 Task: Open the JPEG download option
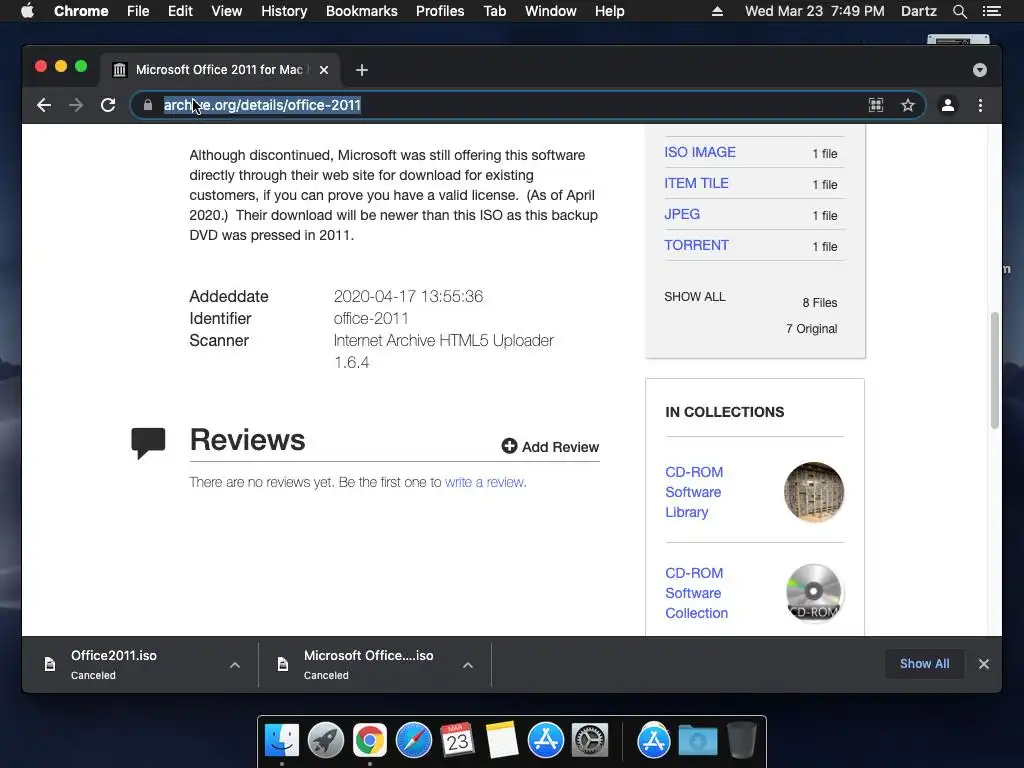click(682, 214)
